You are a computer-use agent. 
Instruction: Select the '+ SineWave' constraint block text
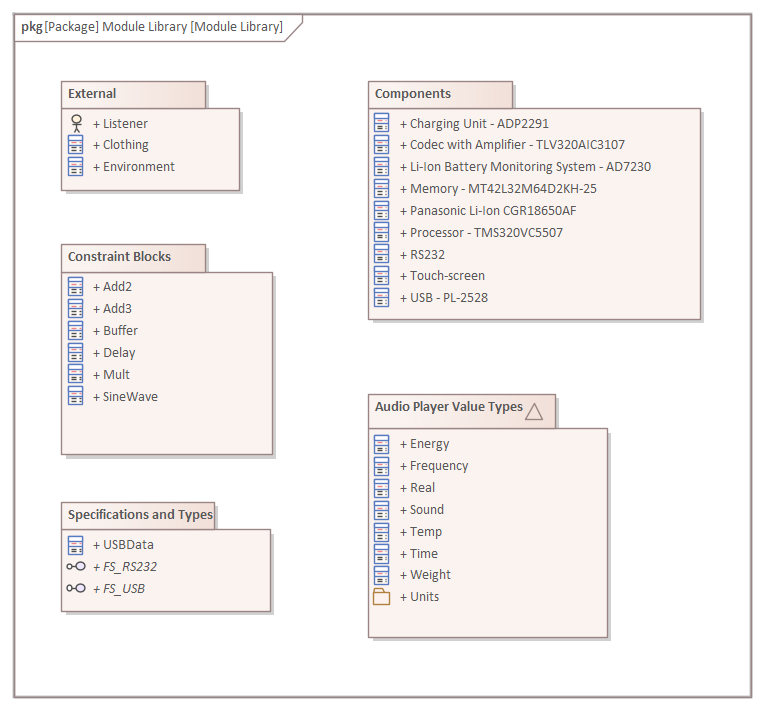[125, 397]
